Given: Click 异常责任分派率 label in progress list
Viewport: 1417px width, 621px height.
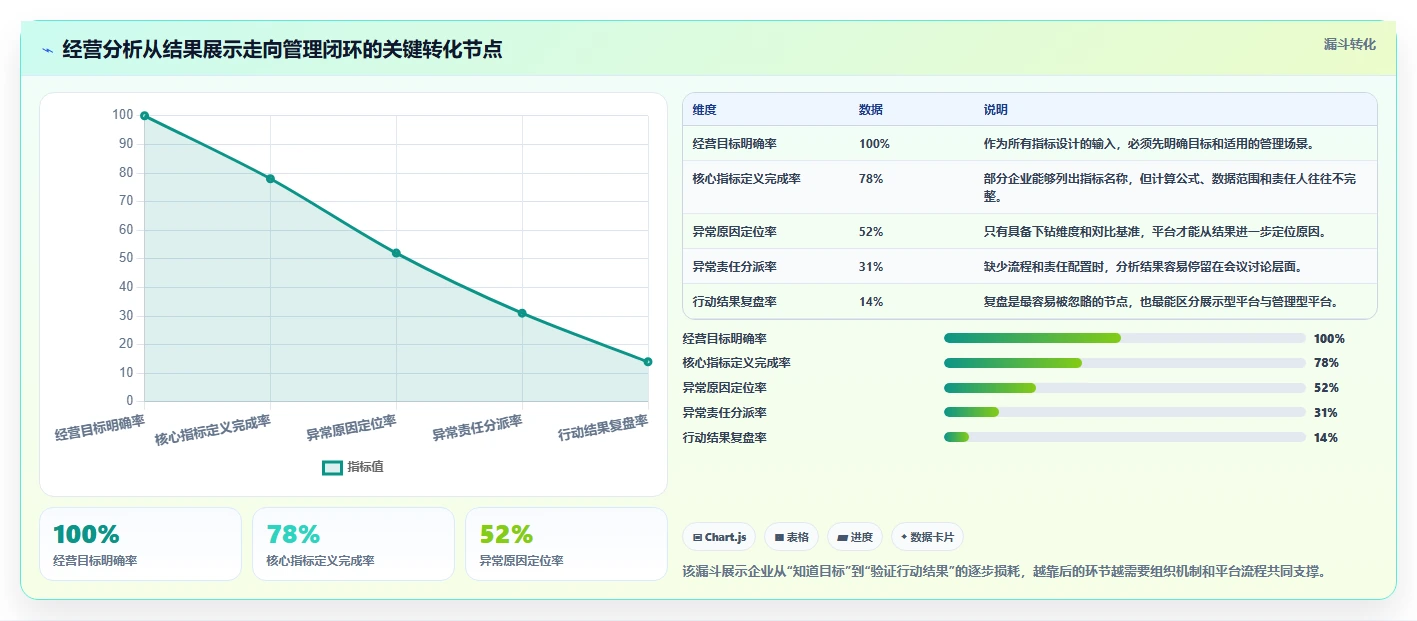Looking at the screenshot, I should pos(724,413).
